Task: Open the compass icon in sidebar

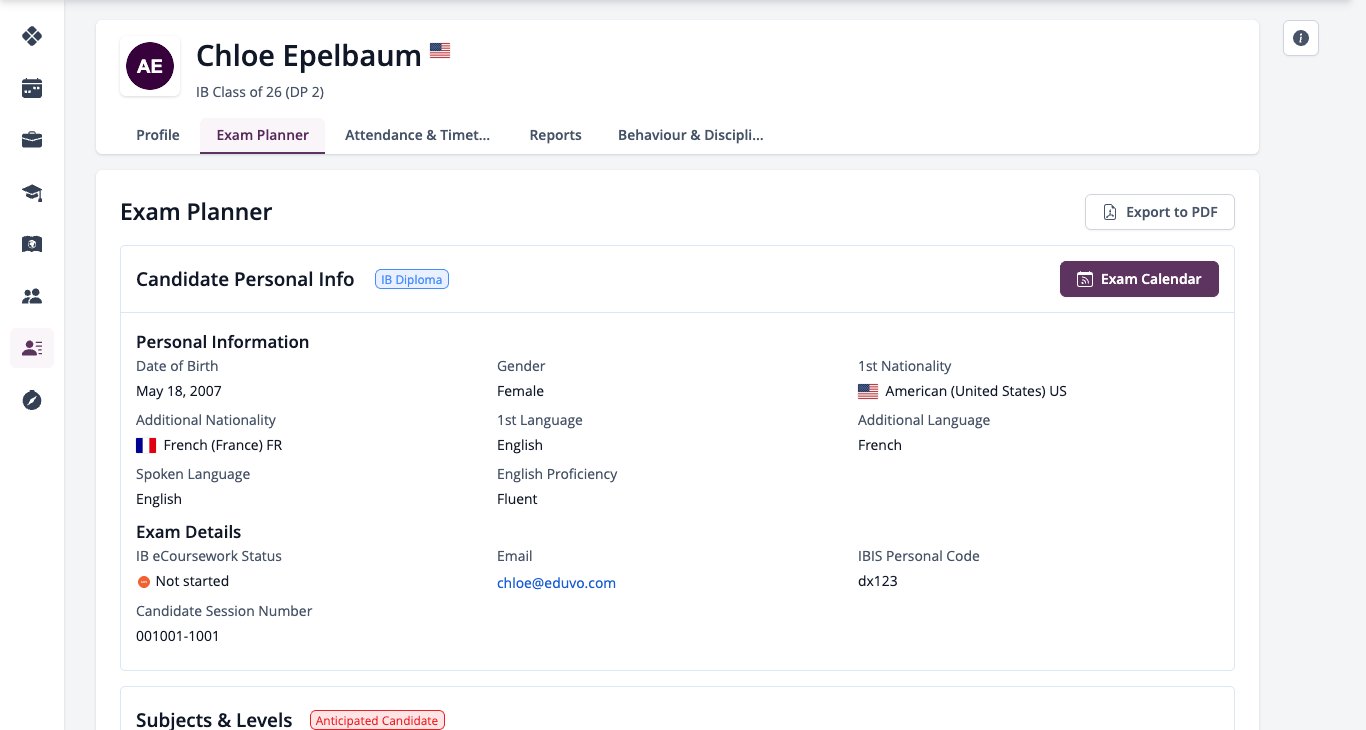Action: click(x=32, y=400)
